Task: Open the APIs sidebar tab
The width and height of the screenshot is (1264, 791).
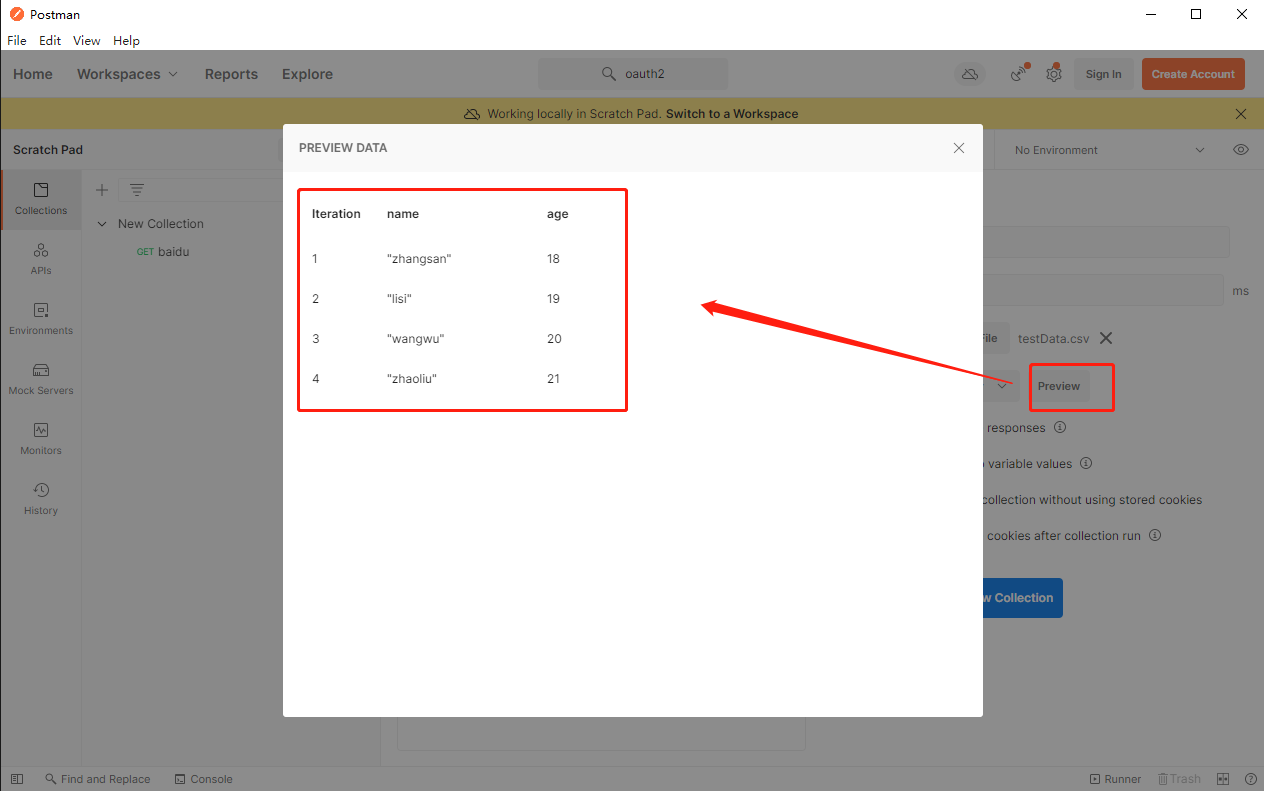Action: pyautogui.click(x=41, y=259)
